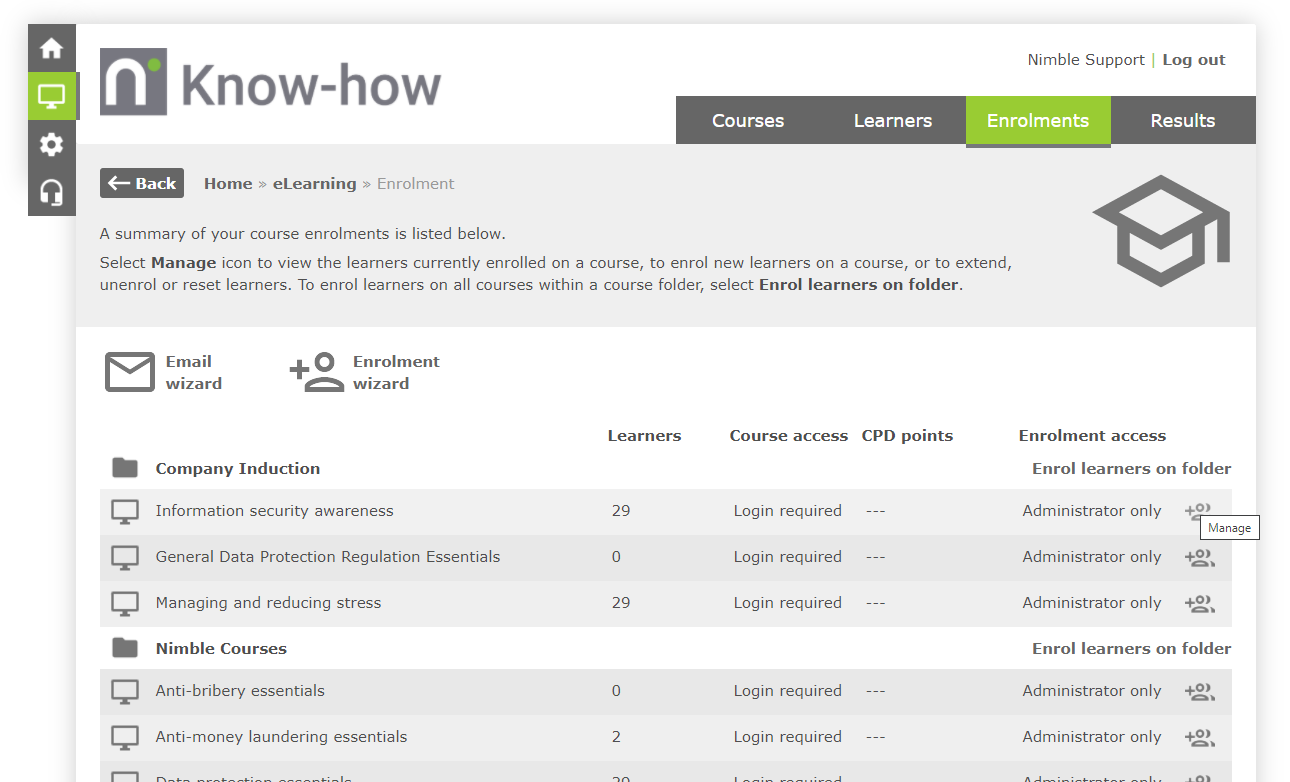The image size is (1290, 782).
Task: Select Enrol learners on folder for Nimble Courses
Action: pyautogui.click(x=1130, y=648)
